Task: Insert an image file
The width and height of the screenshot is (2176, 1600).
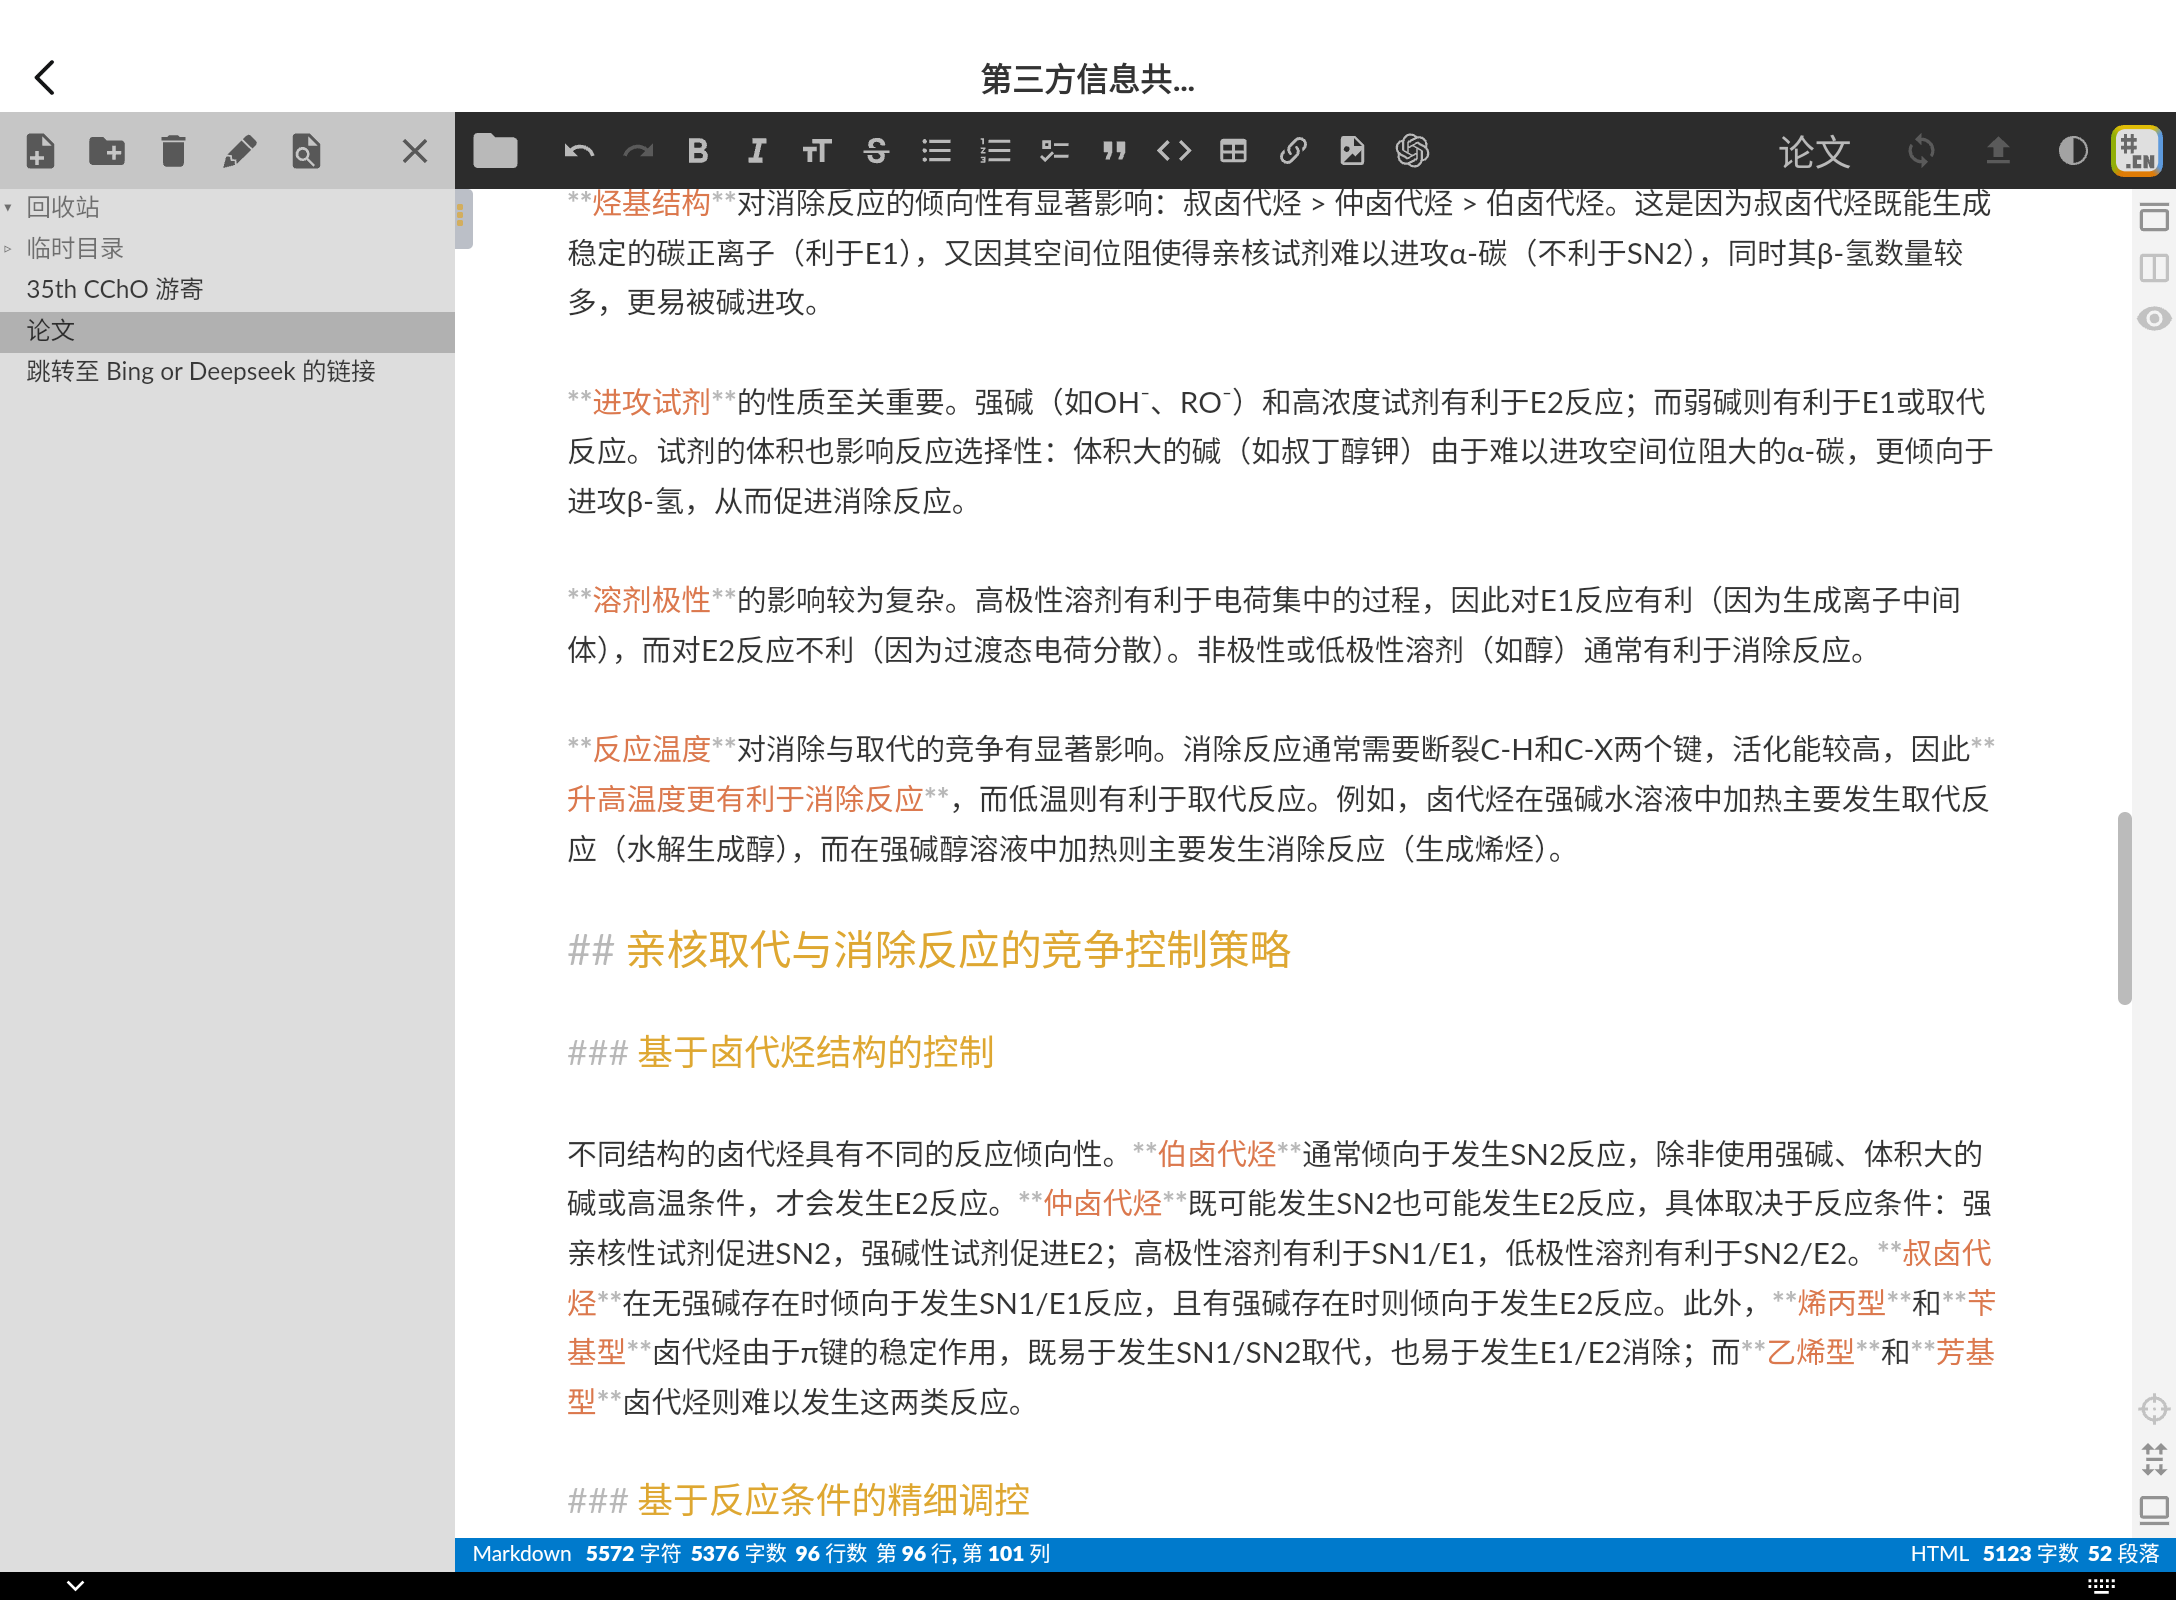Action: coord(1352,151)
